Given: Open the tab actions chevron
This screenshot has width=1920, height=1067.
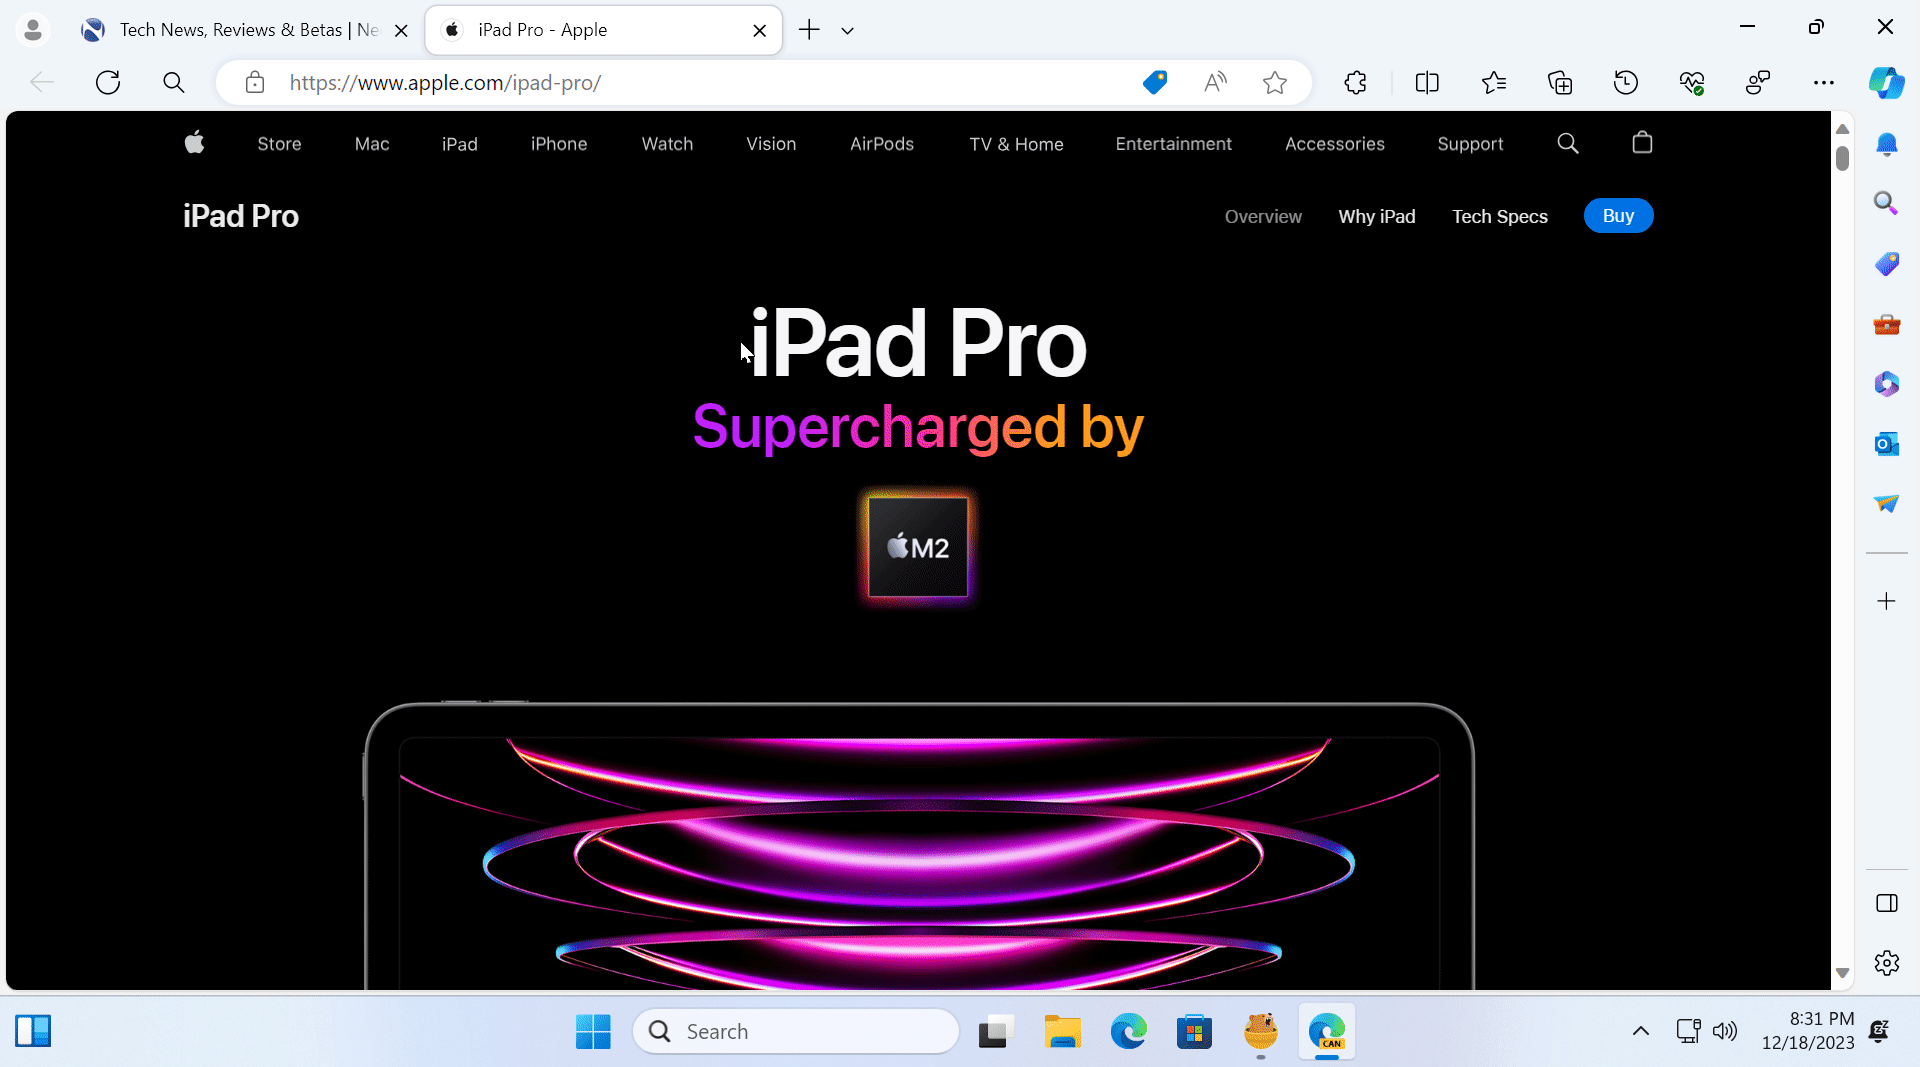Looking at the screenshot, I should click(x=847, y=30).
